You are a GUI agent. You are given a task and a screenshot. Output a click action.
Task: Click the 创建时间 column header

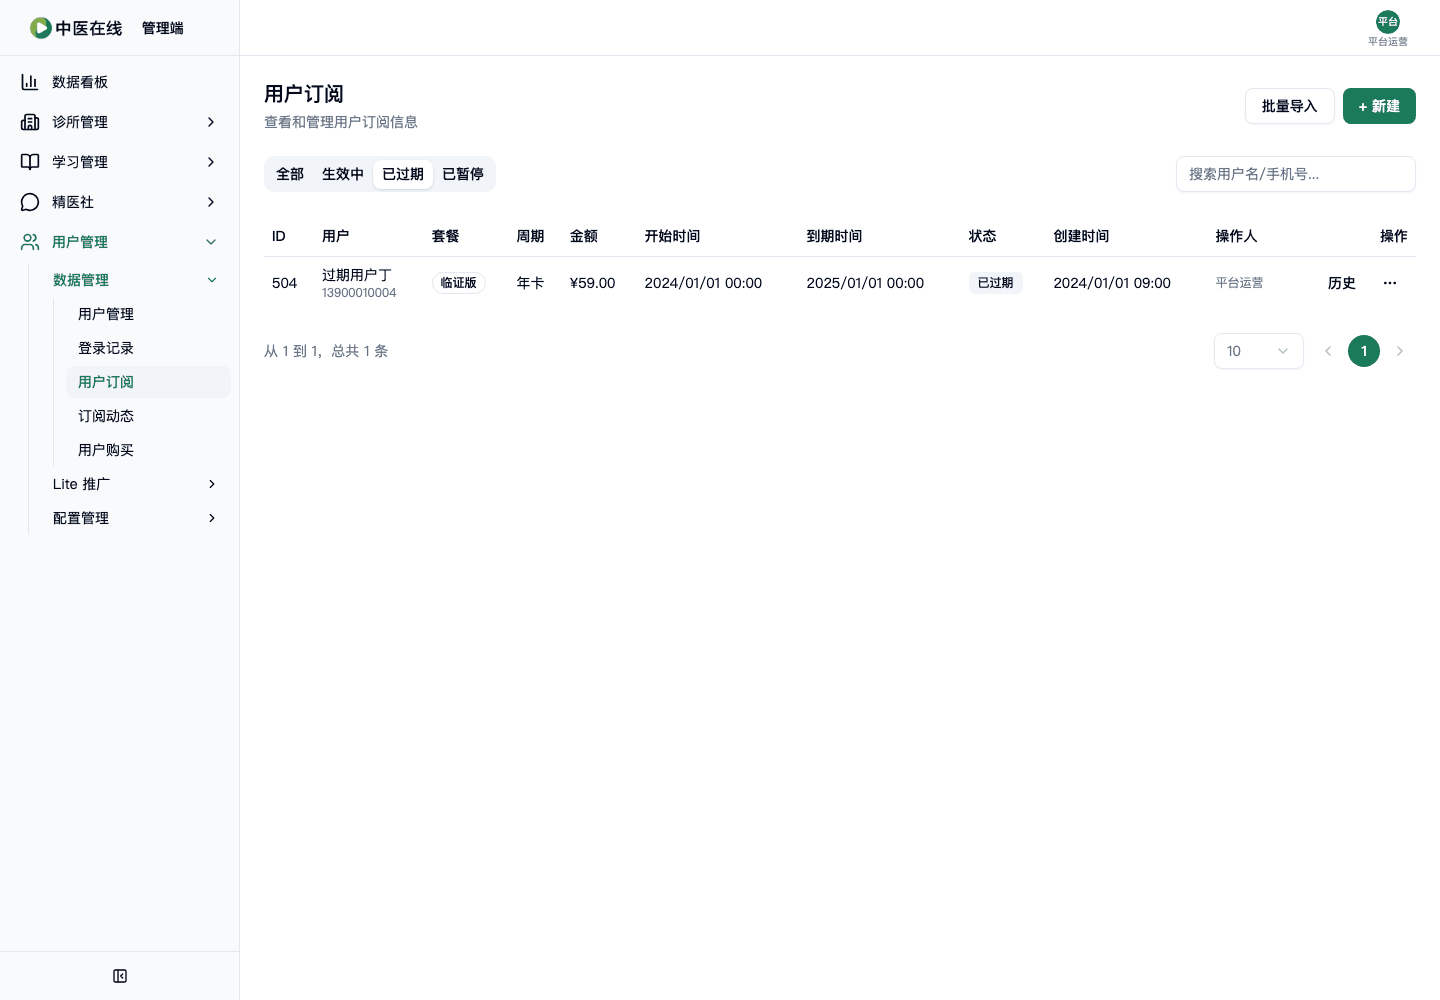1082,236
